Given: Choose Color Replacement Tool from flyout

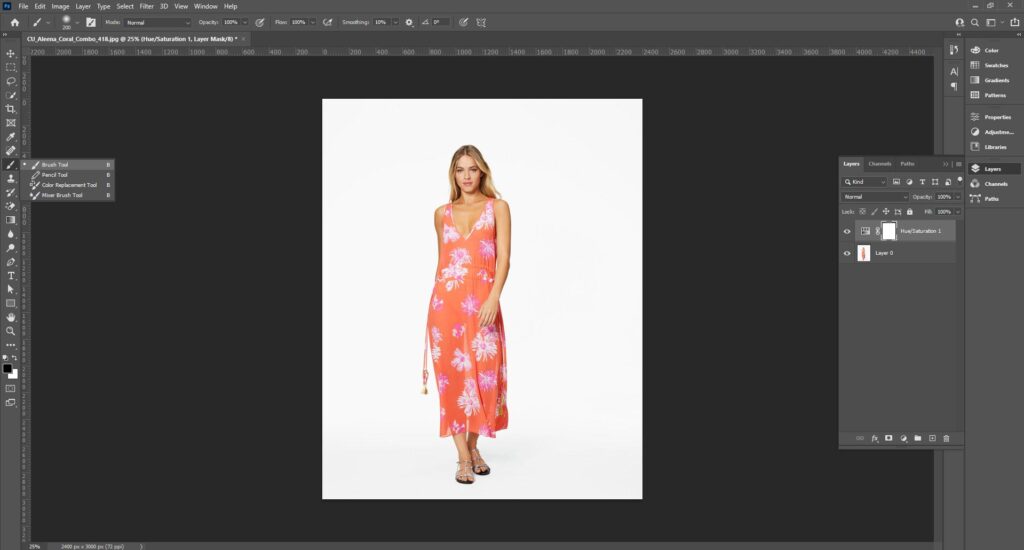Looking at the screenshot, I should [x=68, y=185].
